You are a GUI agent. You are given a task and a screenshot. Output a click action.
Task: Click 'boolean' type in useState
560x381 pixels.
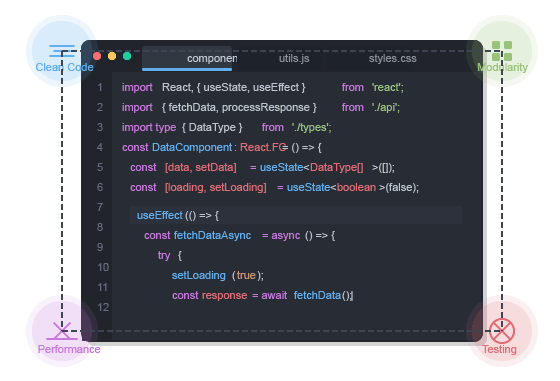pyautogui.click(x=356, y=187)
